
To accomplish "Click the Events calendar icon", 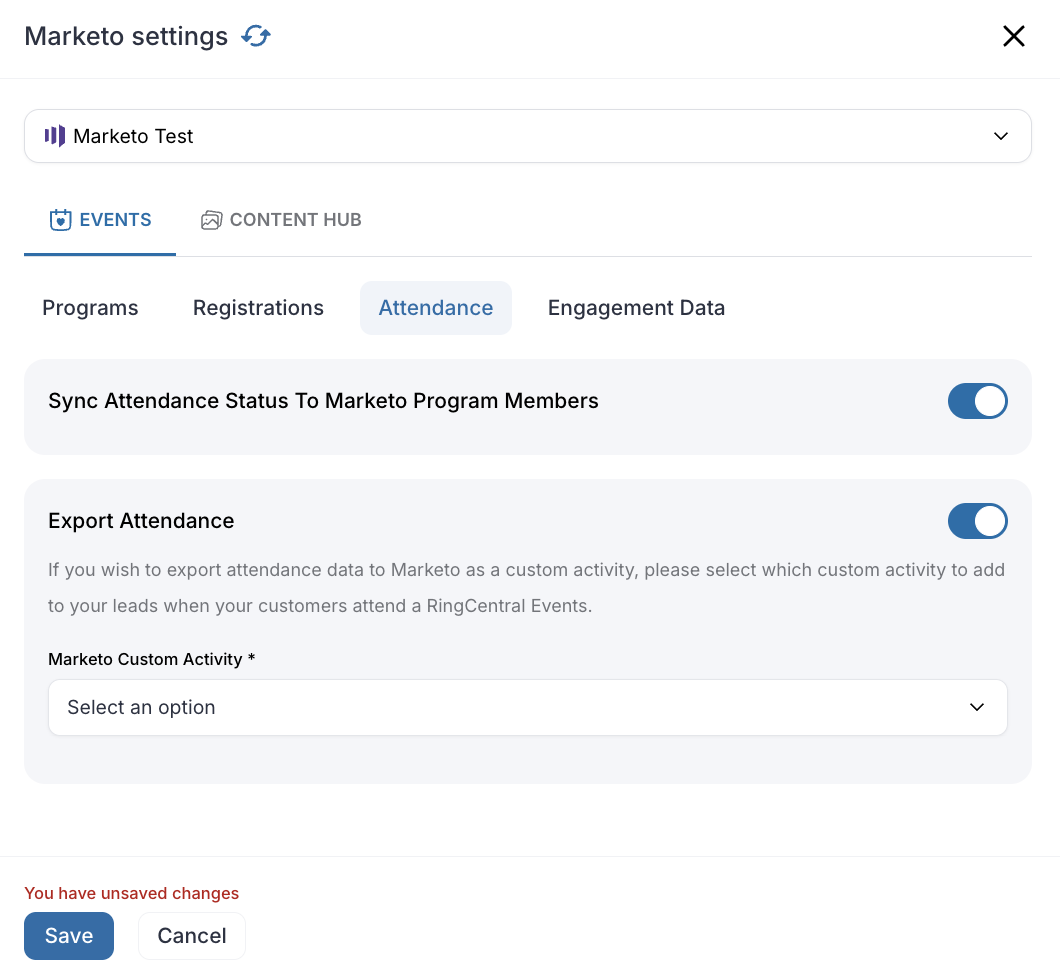I will 60,220.
